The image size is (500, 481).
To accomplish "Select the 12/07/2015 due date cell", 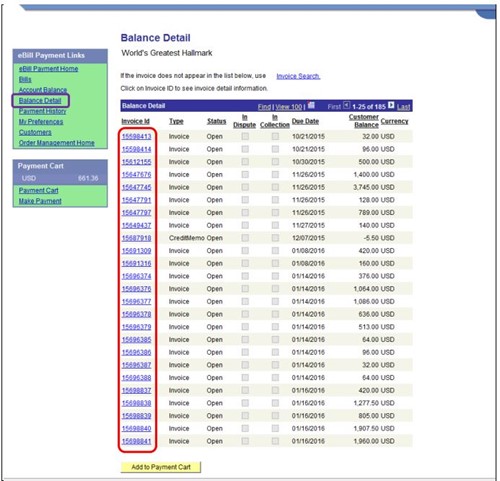I will pyautogui.click(x=308, y=238).
